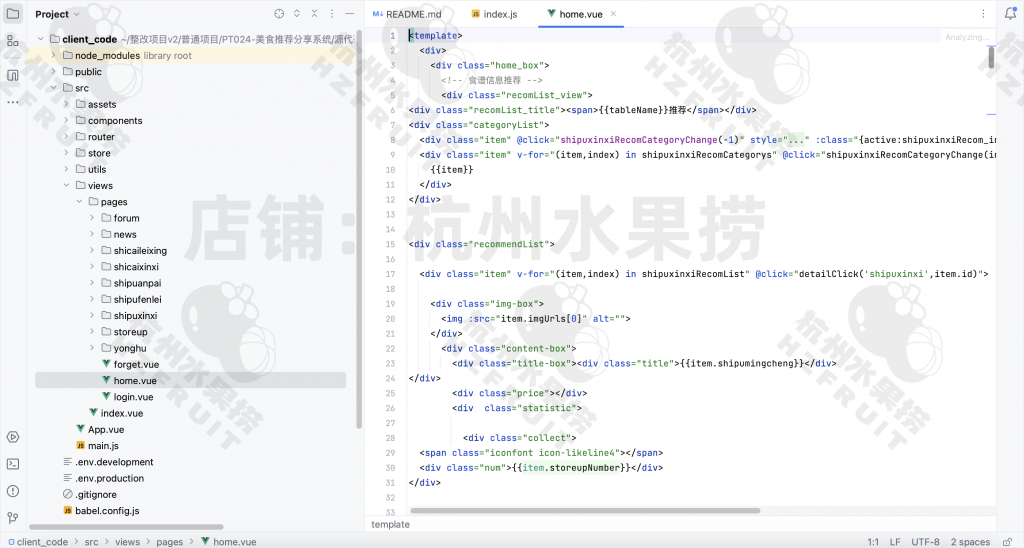This screenshot has height=548, width=1024.
Task: Click the Select Opened File crosshair icon
Action: click(x=279, y=14)
